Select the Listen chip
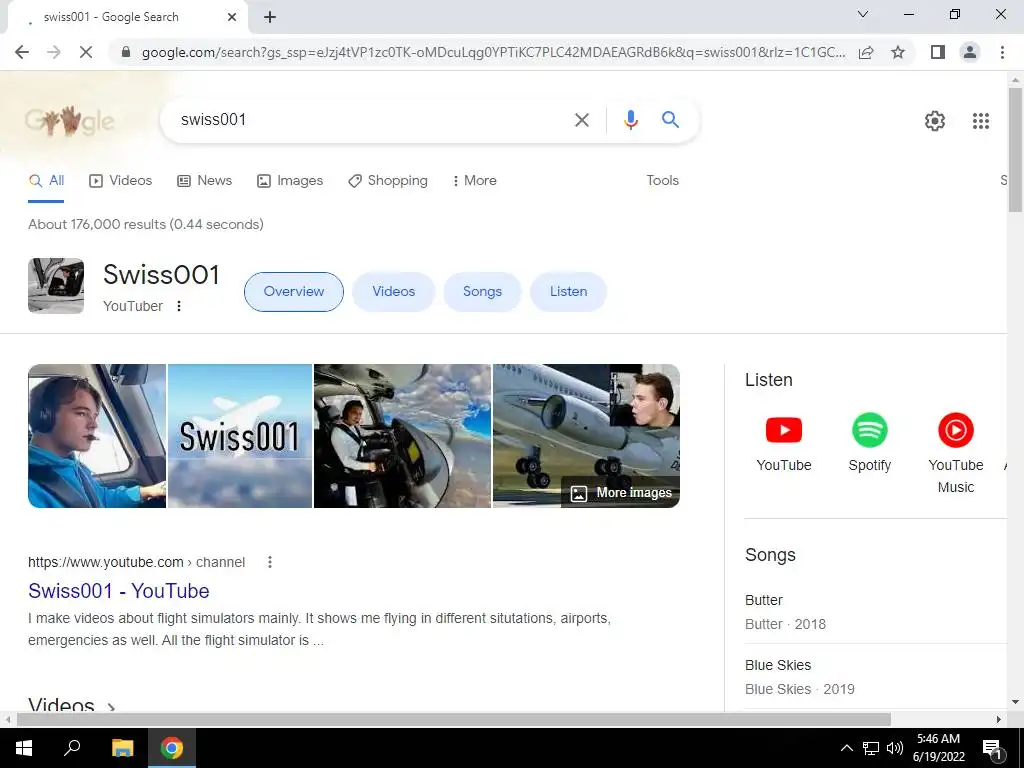Image resolution: width=1024 pixels, height=768 pixels. pos(568,292)
